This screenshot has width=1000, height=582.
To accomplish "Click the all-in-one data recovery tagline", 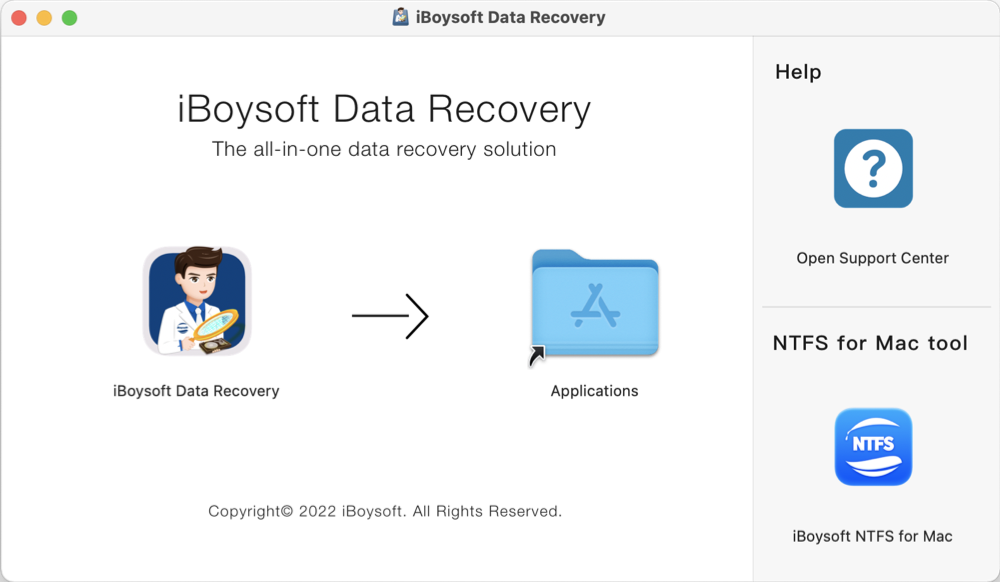I will pos(382,148).
